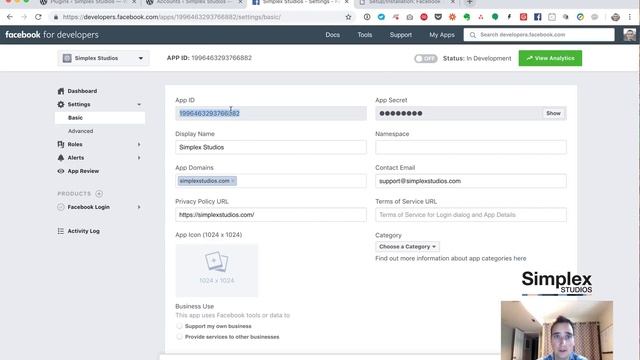Click the Dashboard home icon

coord(61,91)
